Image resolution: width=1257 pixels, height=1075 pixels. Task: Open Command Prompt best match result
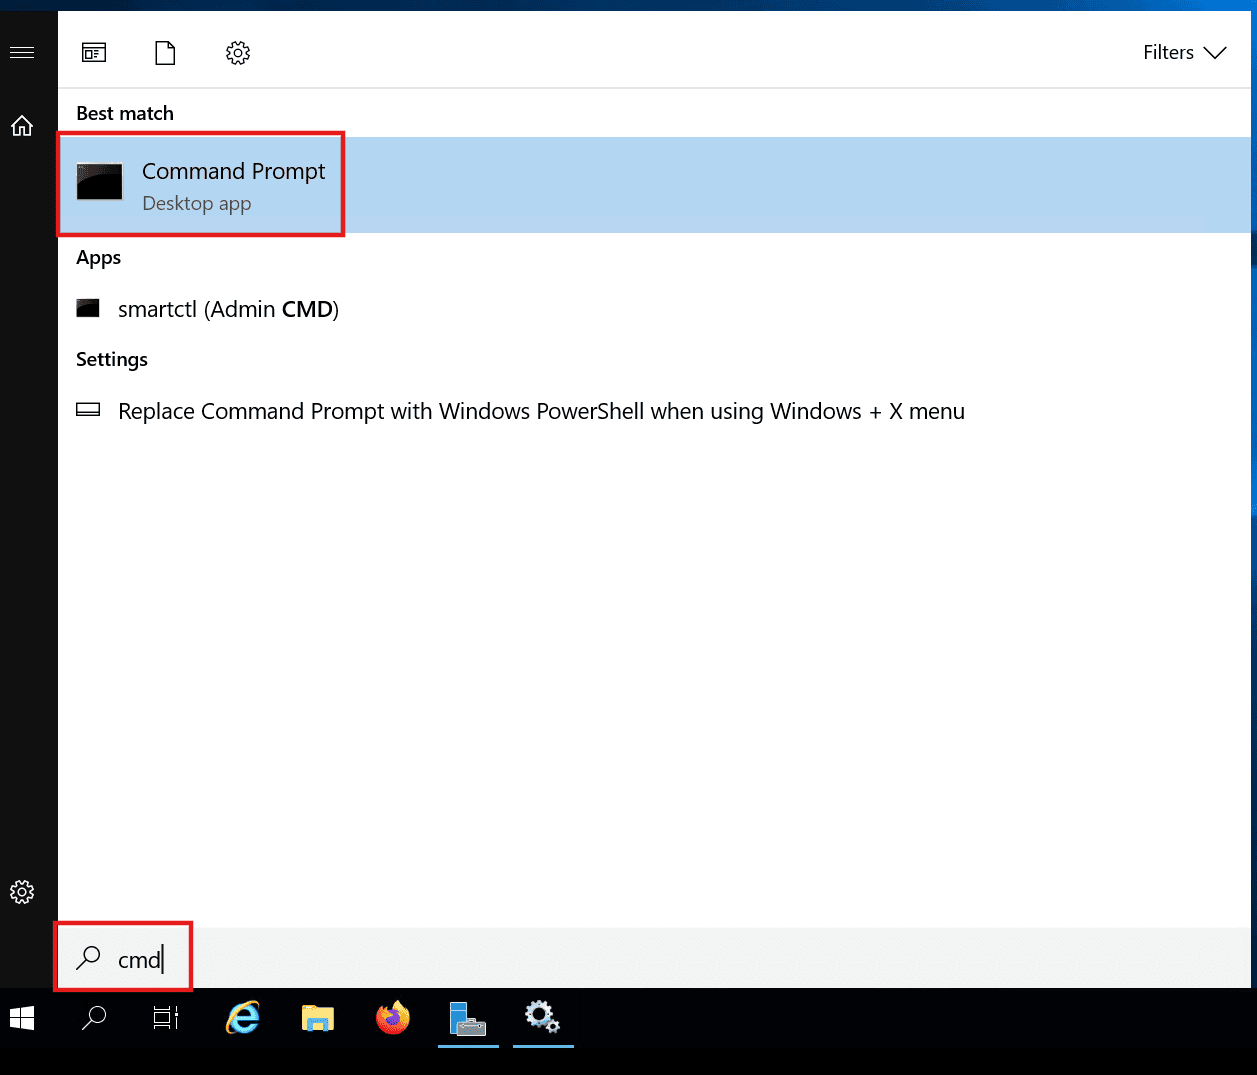[x=233, y=185]
